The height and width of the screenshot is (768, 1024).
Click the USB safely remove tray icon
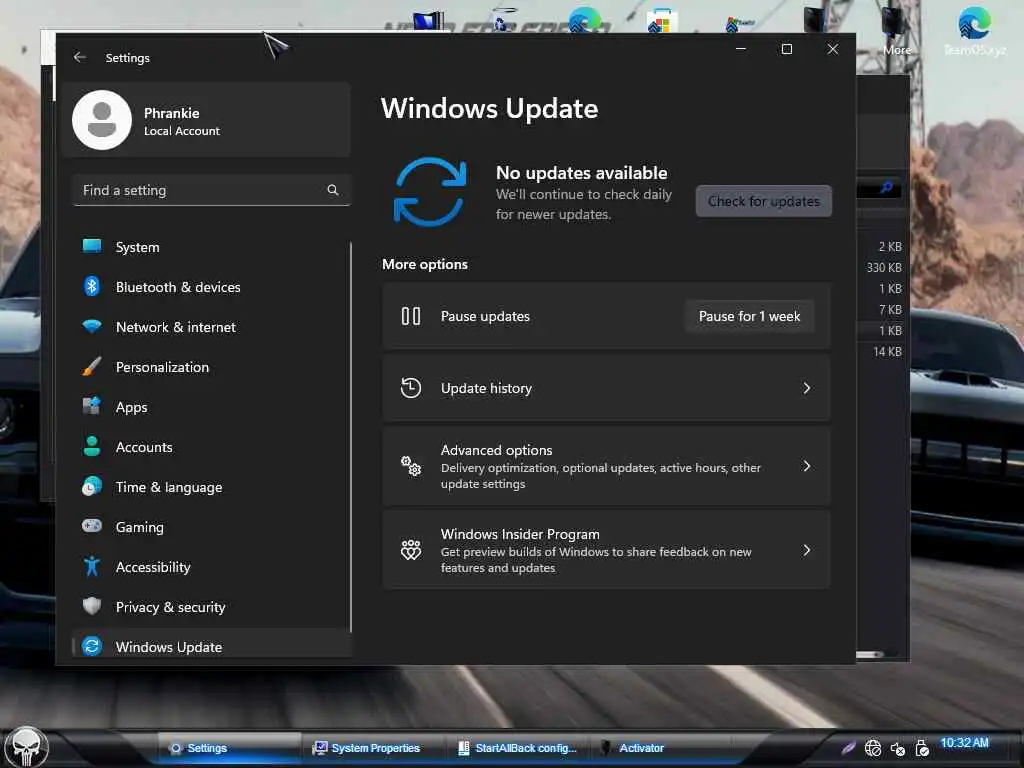922,748
